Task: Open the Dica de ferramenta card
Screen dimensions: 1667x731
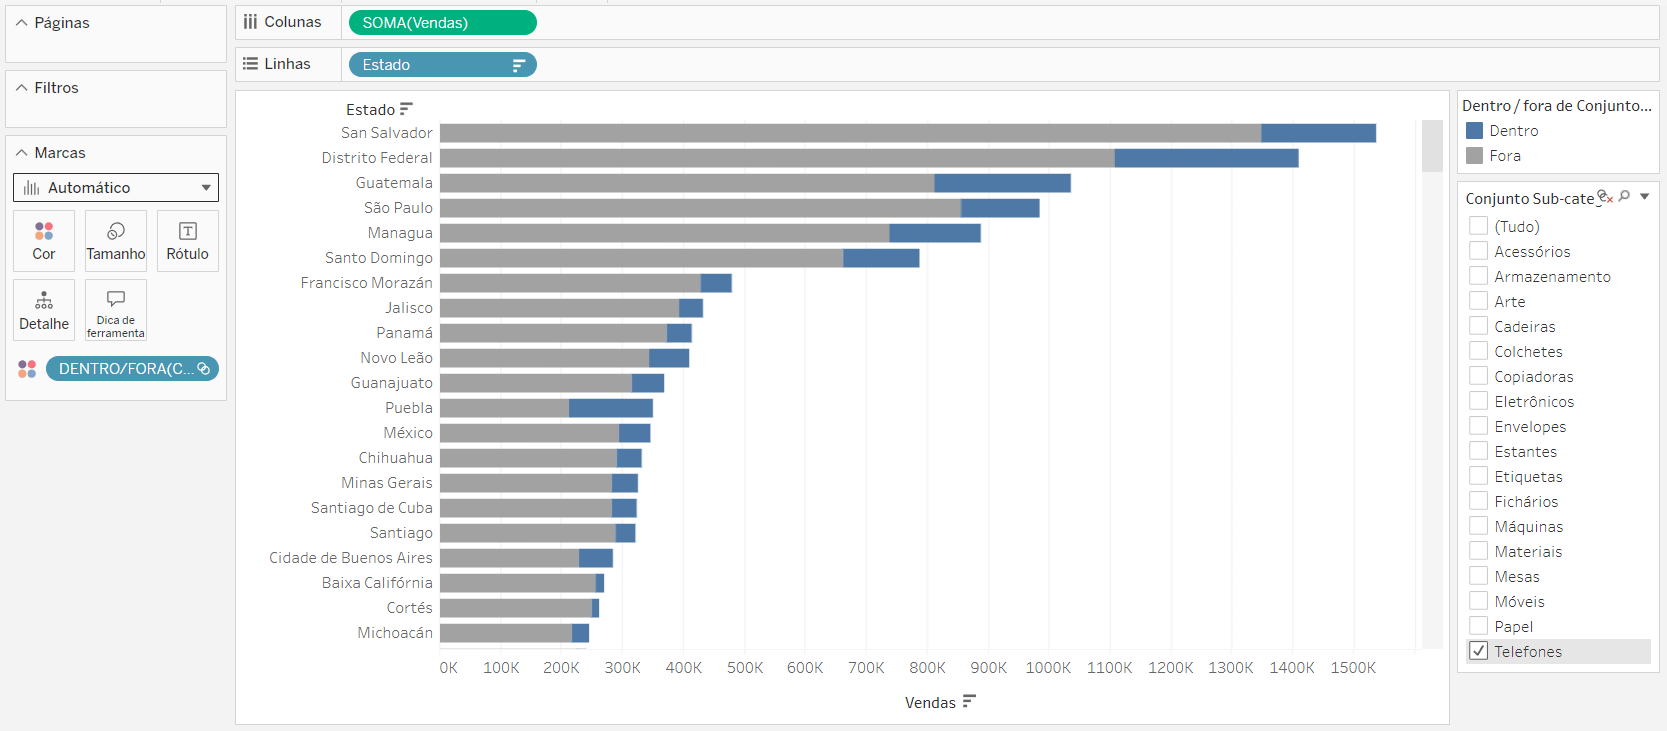Action: 116,310
